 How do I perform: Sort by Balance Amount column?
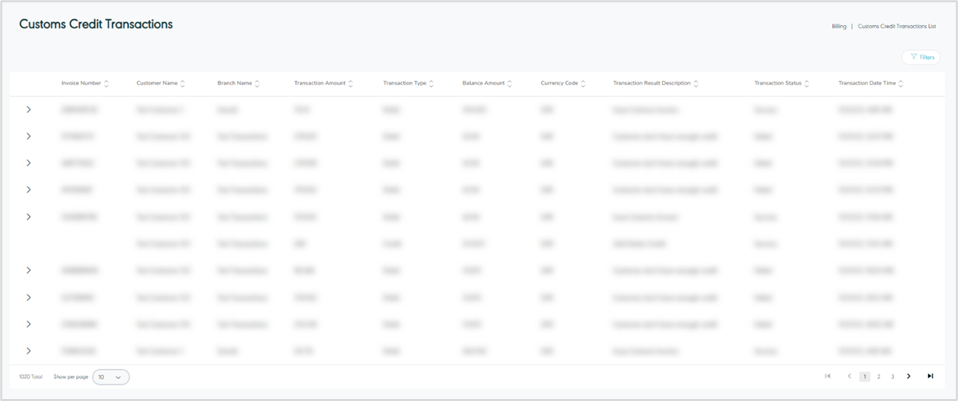[510, 83]
